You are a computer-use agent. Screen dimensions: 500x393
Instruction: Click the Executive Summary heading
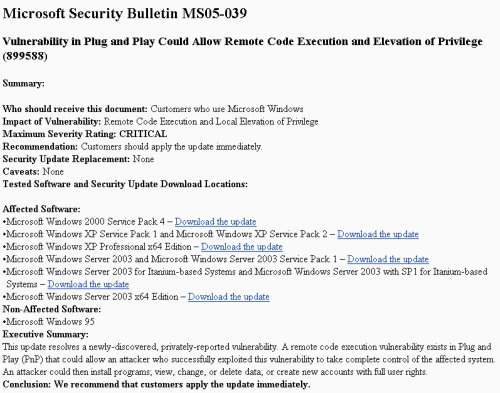pos(46,334)
